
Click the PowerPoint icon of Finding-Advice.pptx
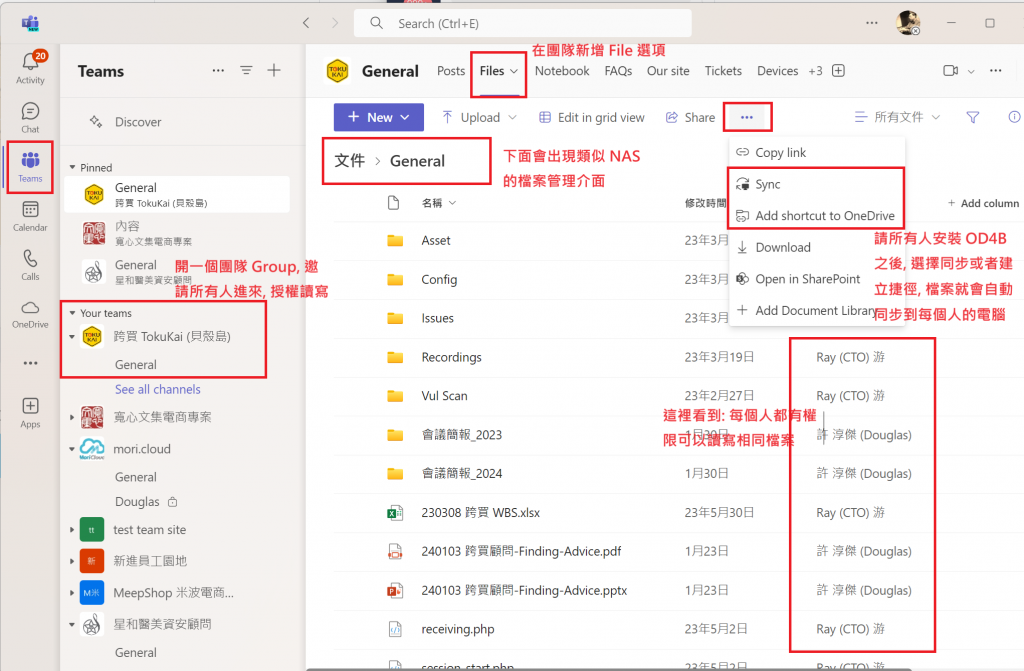[395, 591]
